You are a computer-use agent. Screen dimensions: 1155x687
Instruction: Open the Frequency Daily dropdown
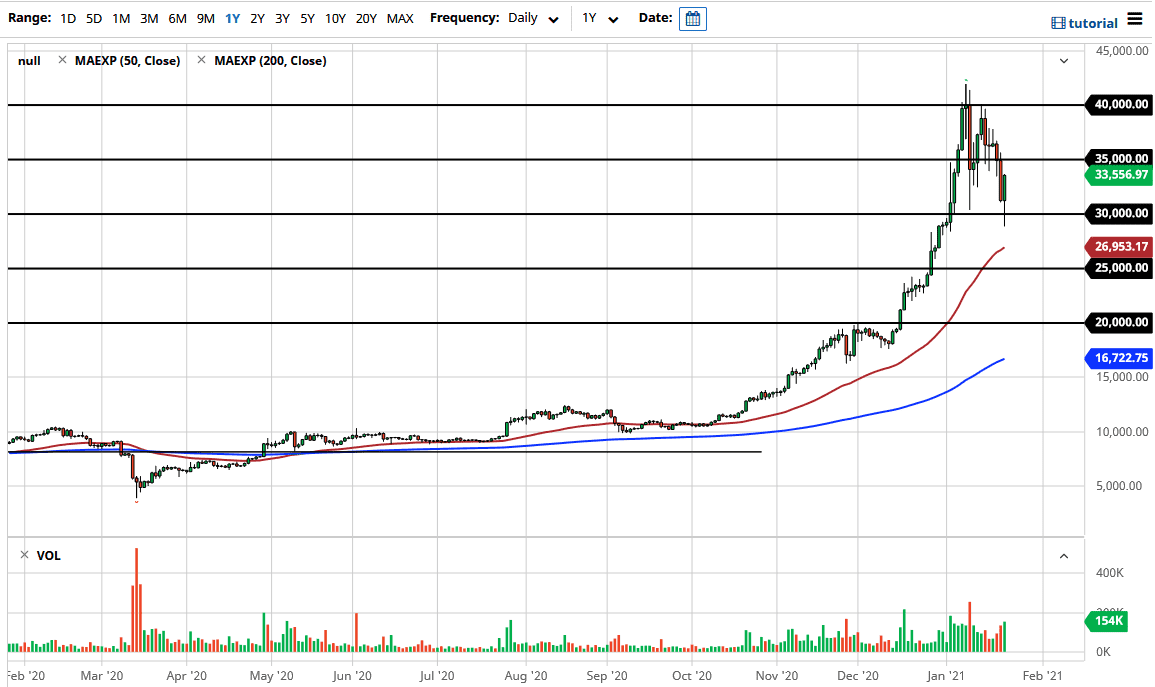click(532, 19)
